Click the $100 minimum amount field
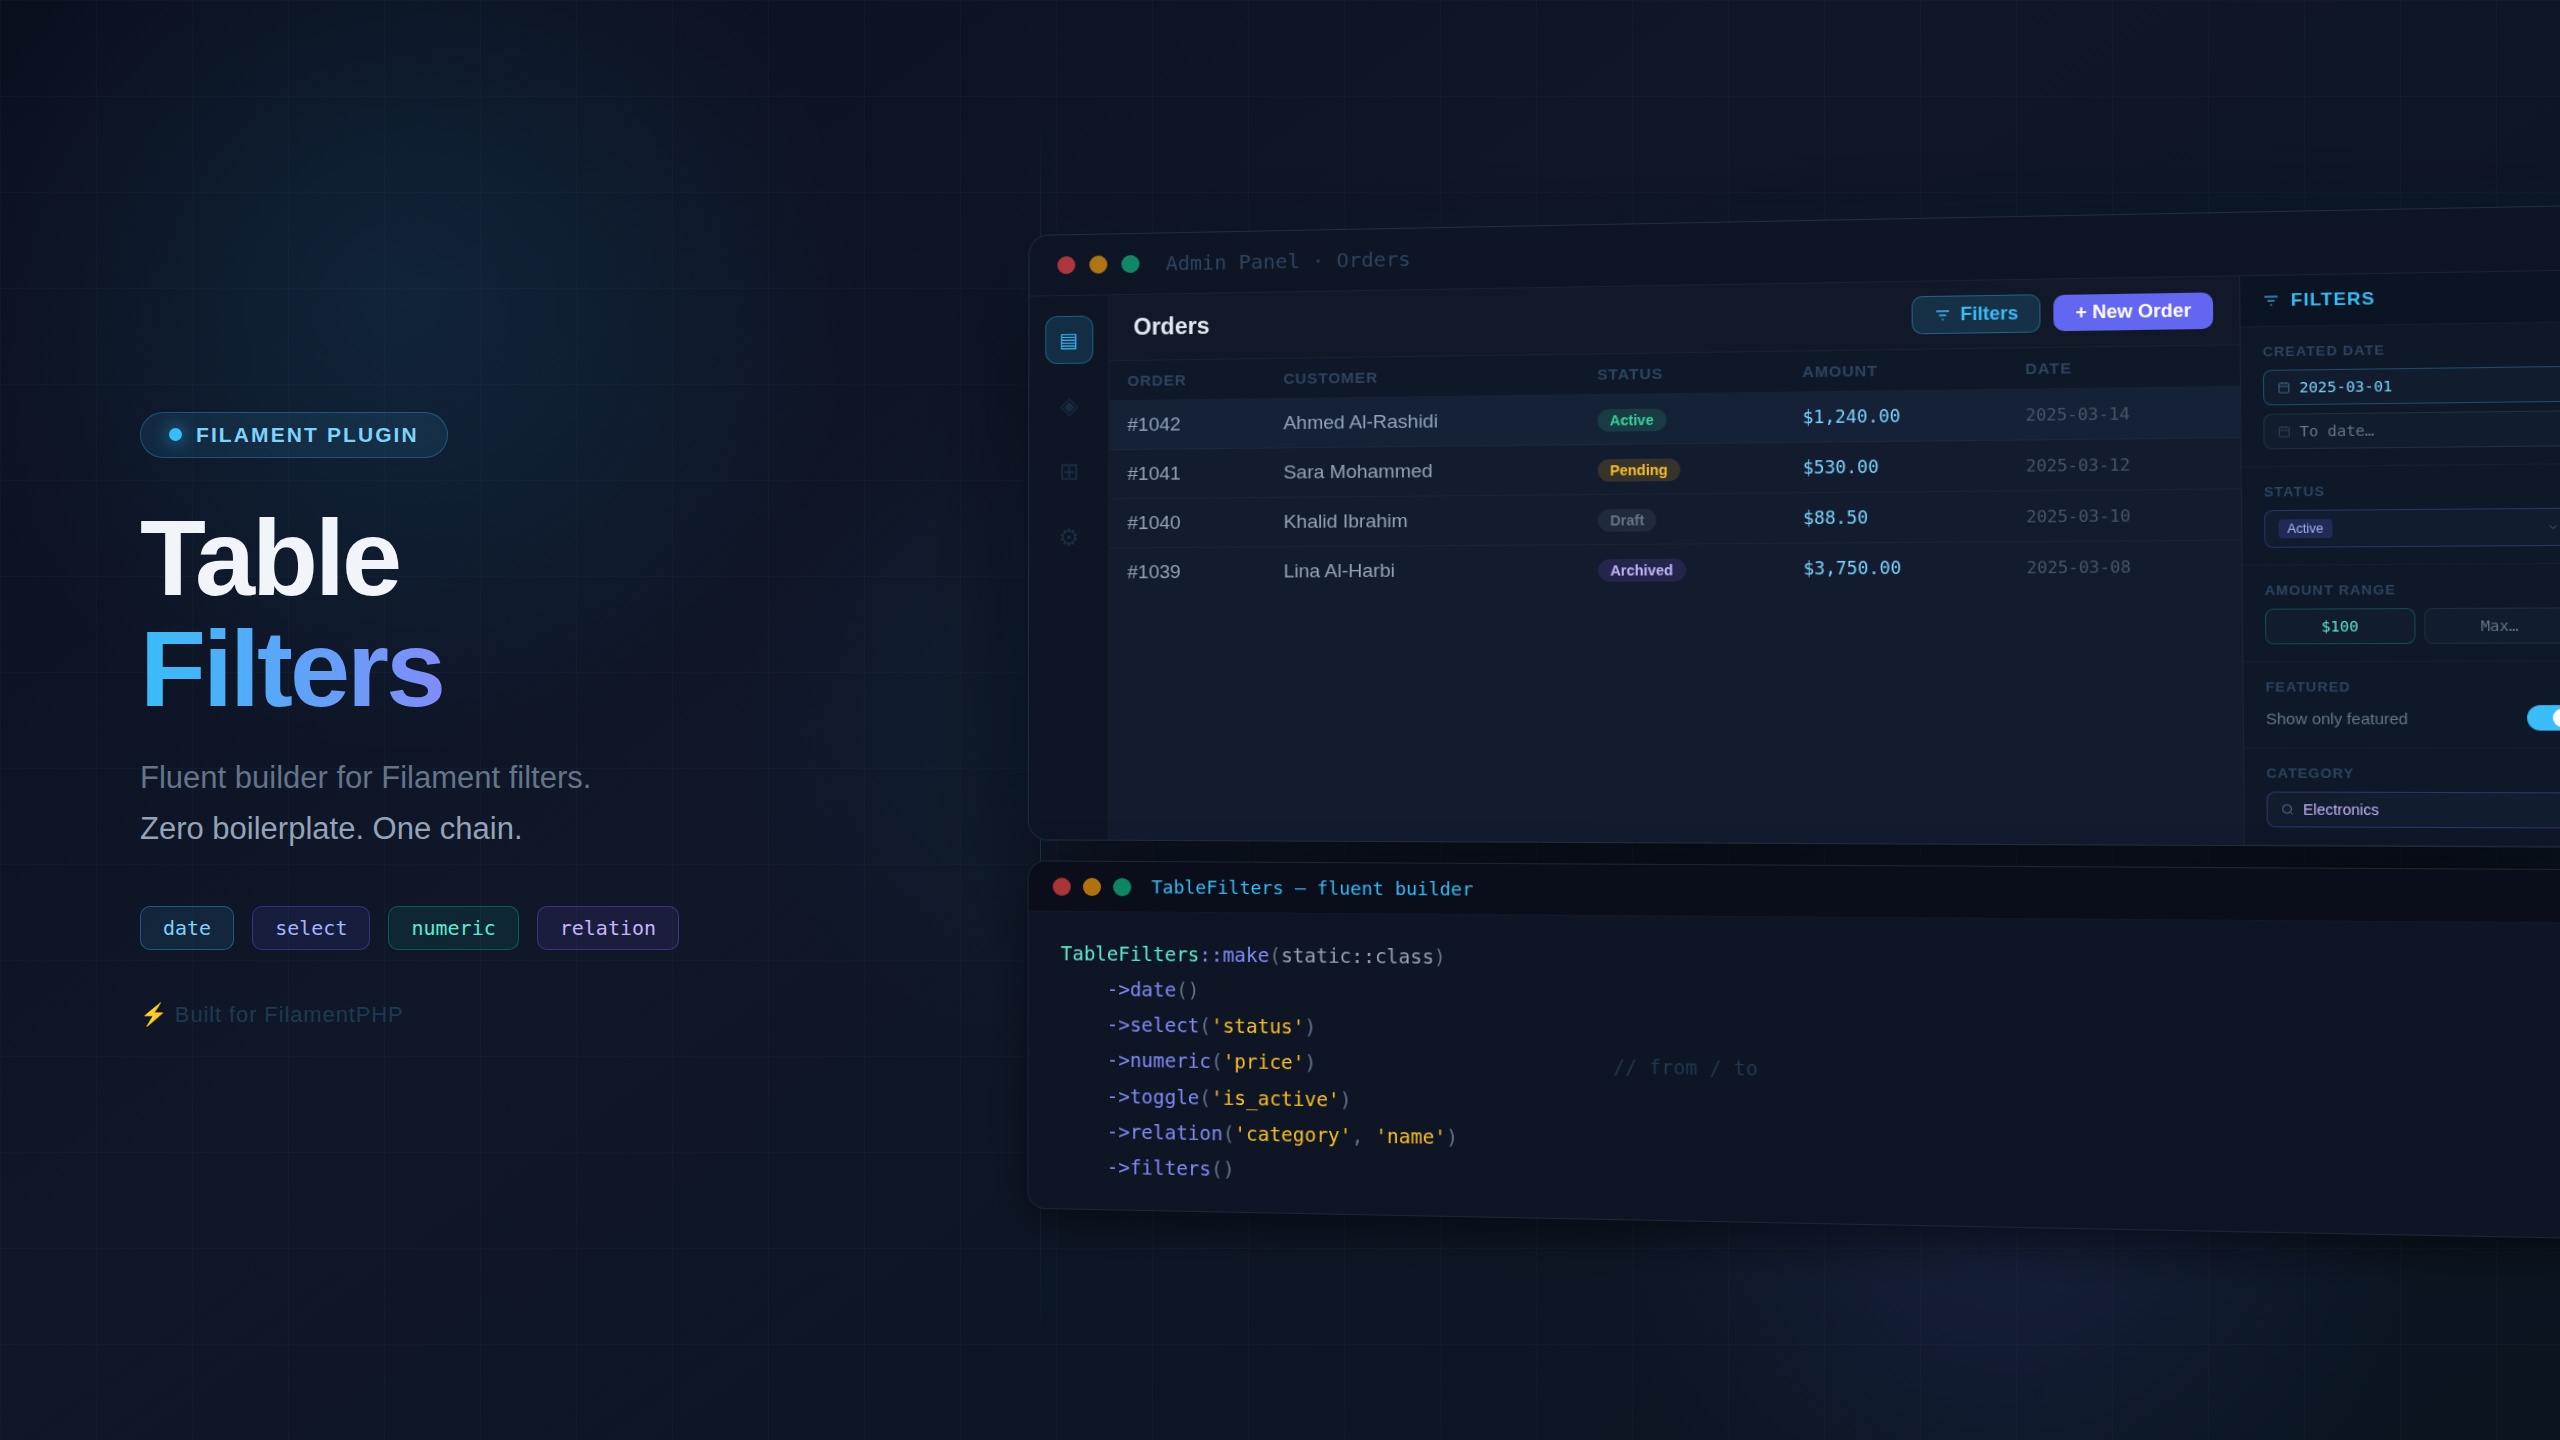 tap(2339, 626)
